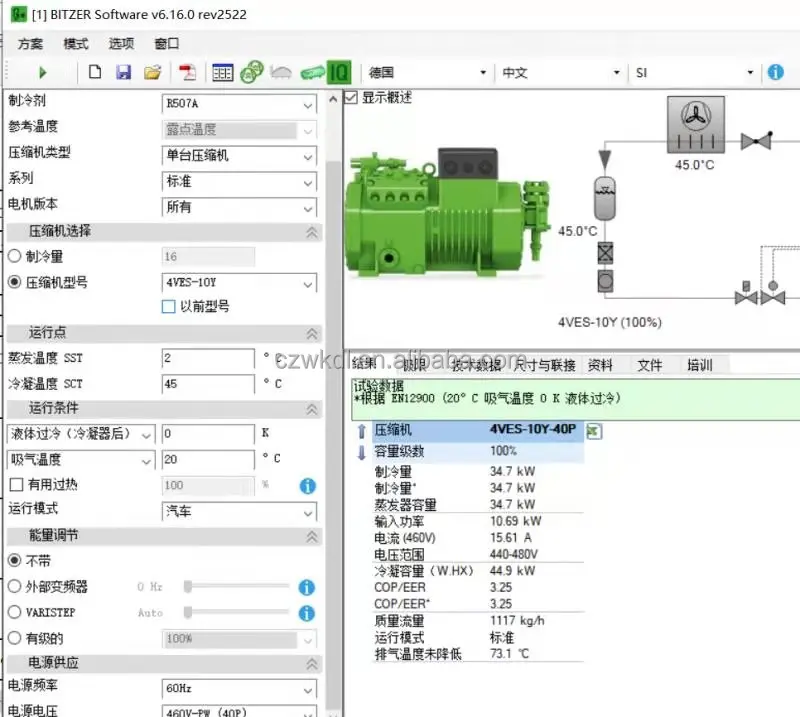
Task: Open the 选项 menu
Action: pyautogui.click(x=121, y=44)
